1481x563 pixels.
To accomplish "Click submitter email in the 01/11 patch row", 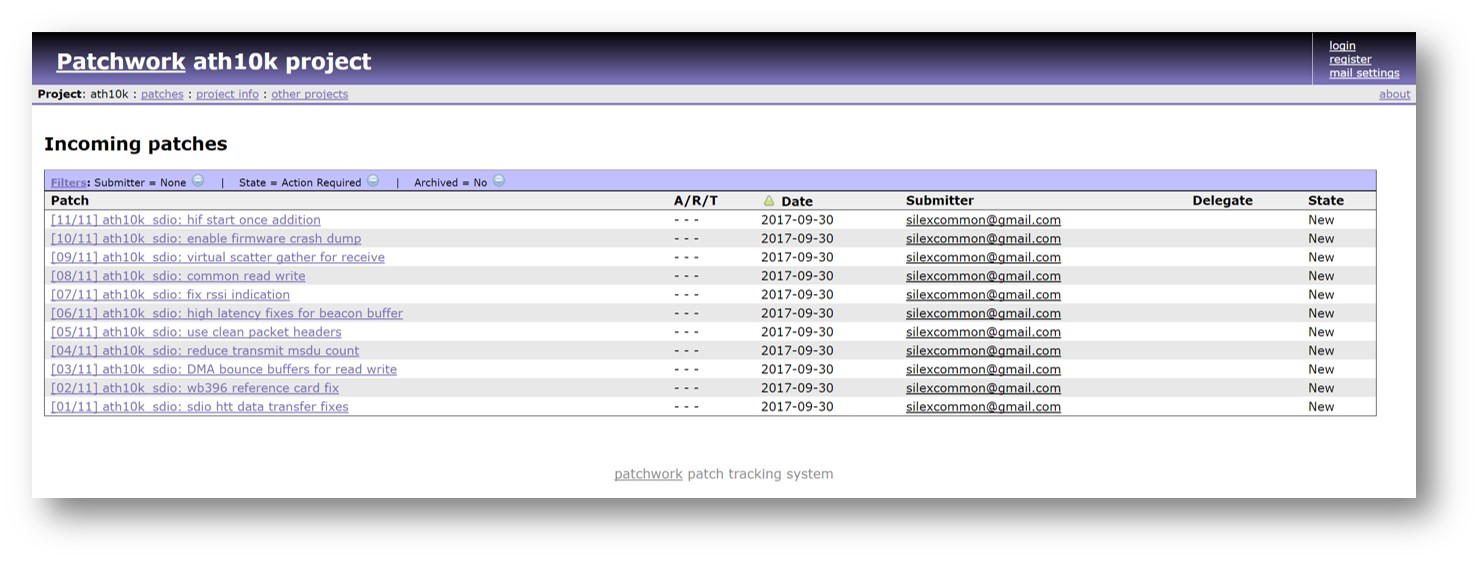I will click(983, 407).
